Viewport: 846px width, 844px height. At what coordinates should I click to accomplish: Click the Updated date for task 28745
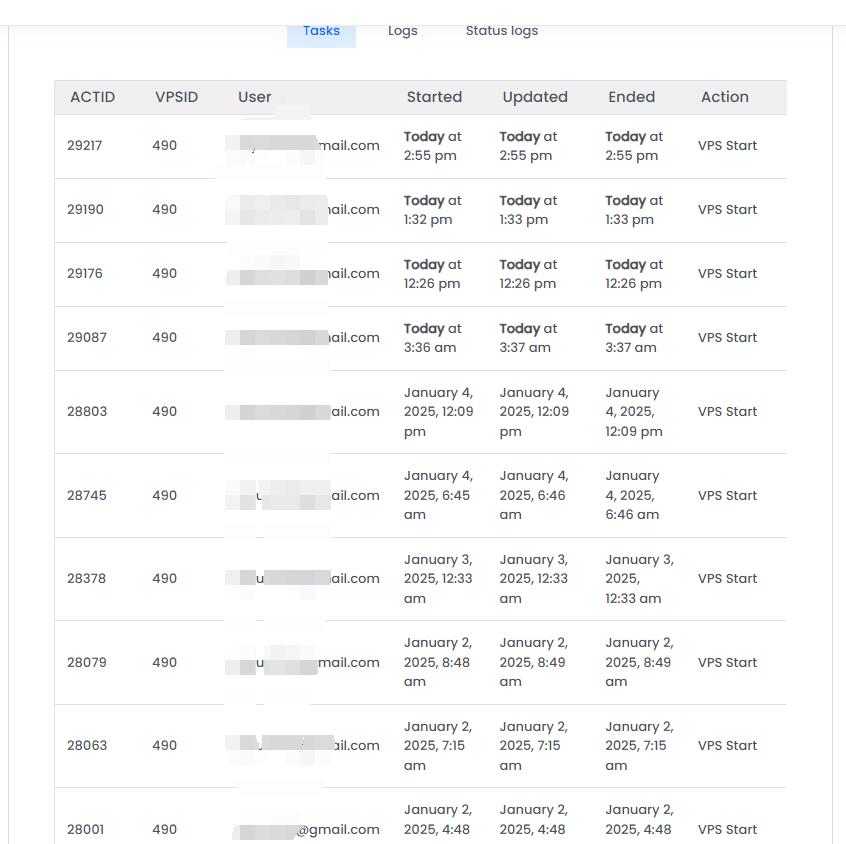click(x=534, y=495)
